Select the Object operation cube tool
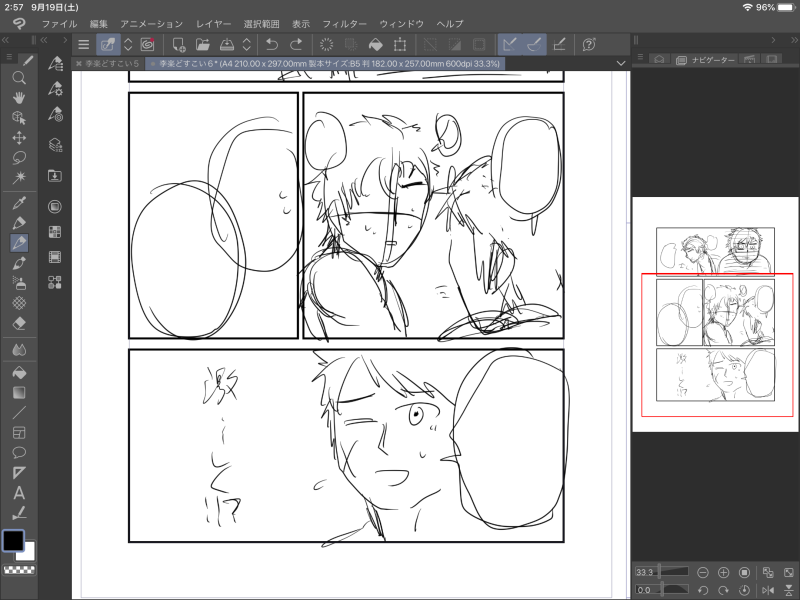This screenshot has width=800, height=600. click(19, 118)
